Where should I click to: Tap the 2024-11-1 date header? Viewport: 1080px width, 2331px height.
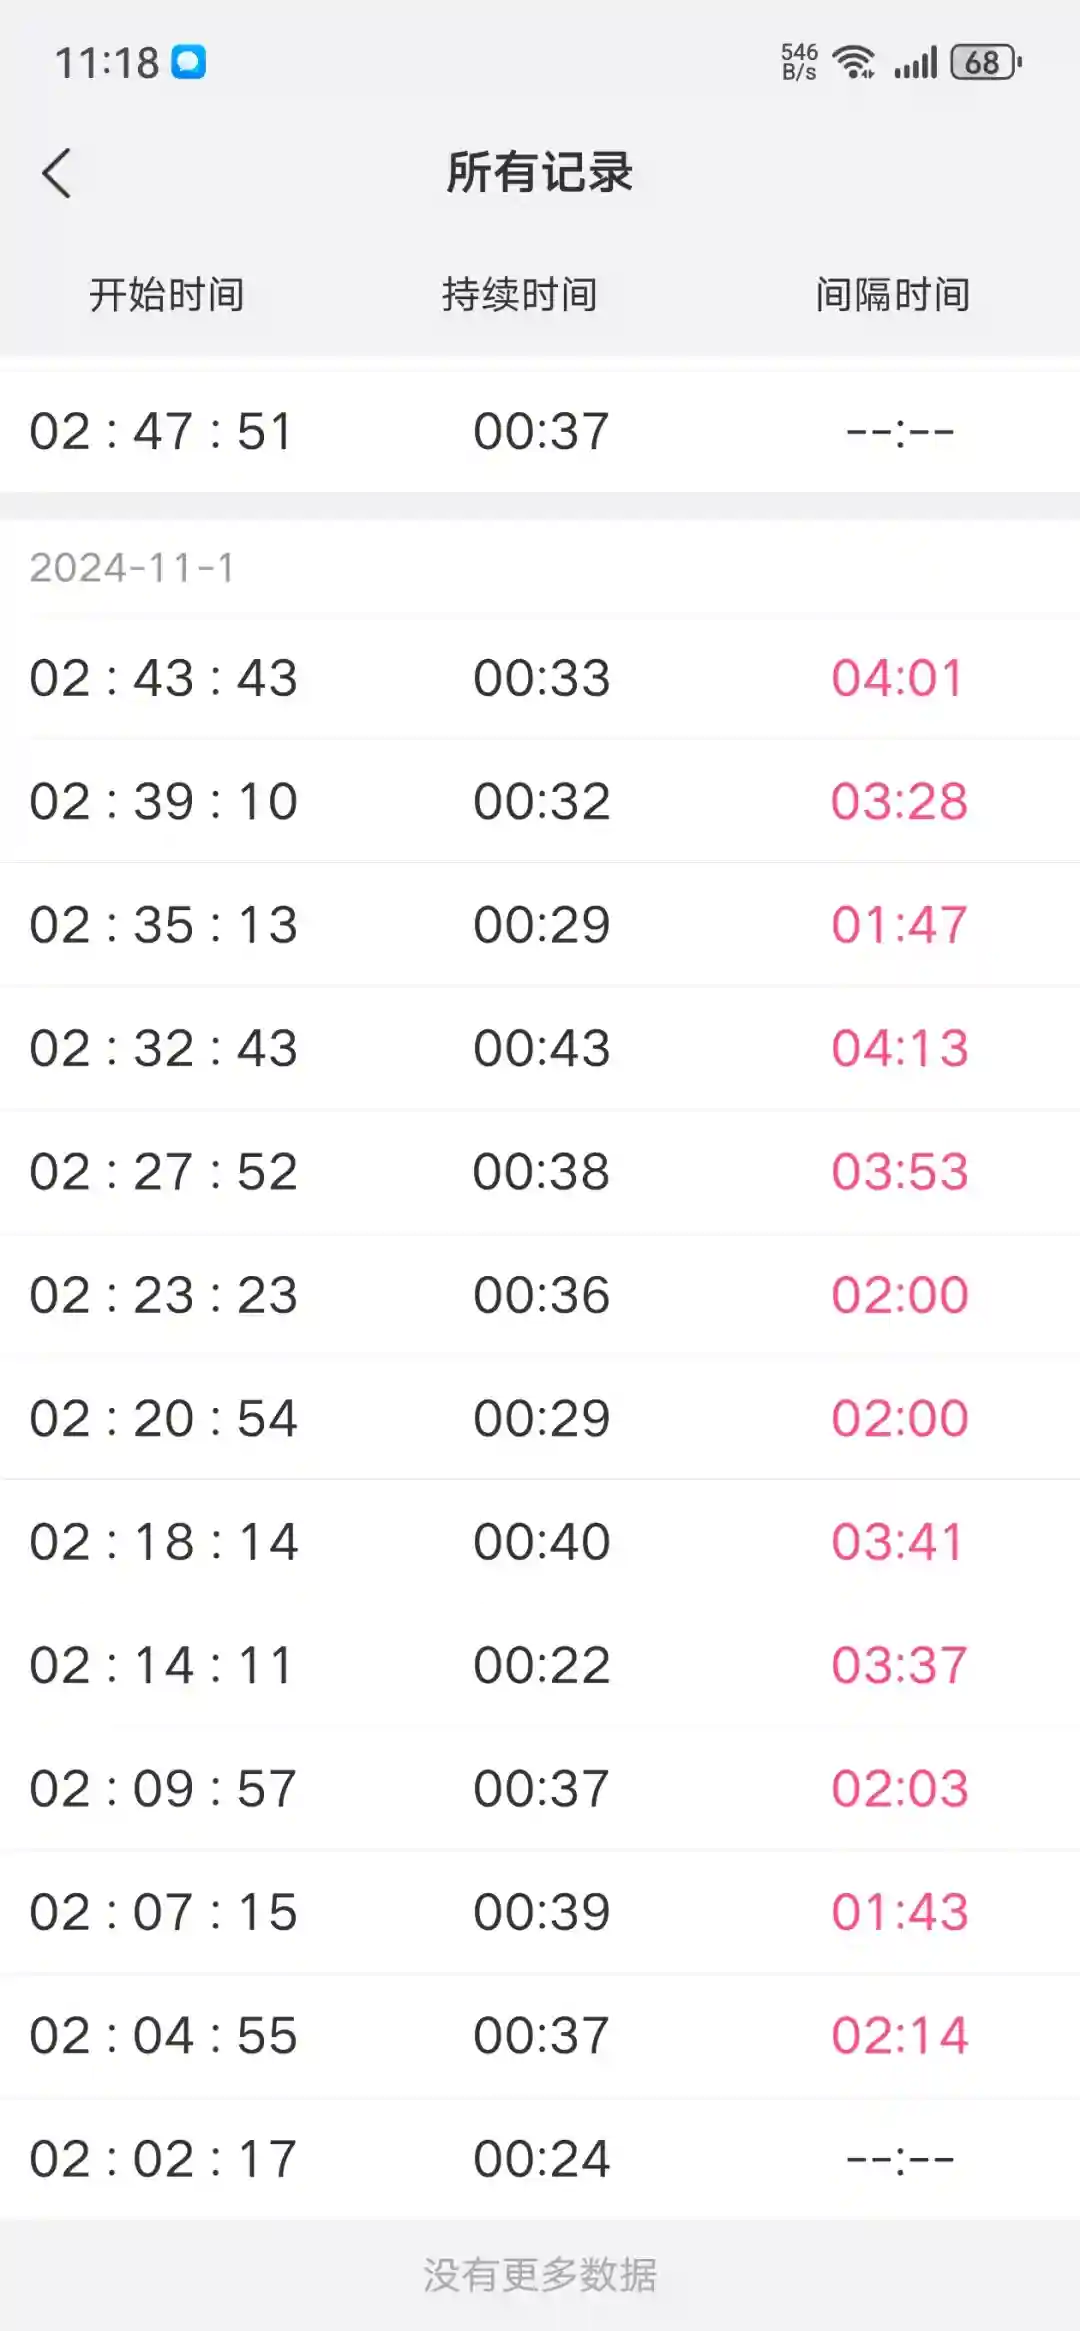click(x=132, y=568)
